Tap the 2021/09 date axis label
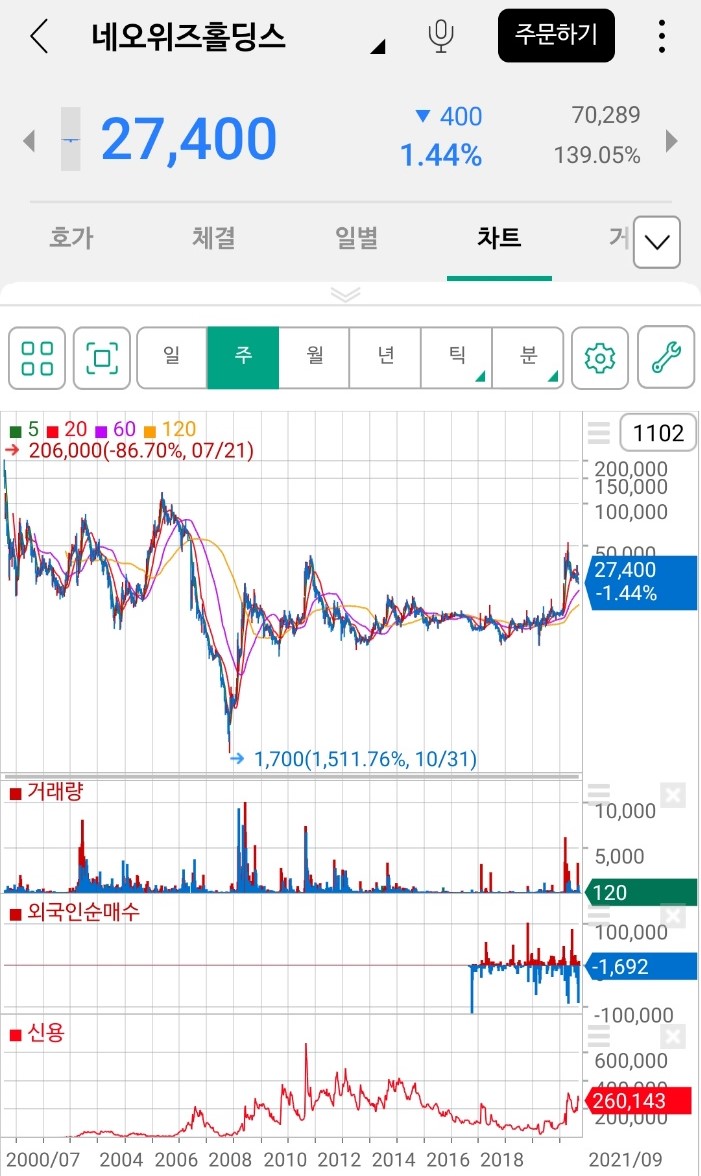Viewport: 701px width, 1176px height. [x=625, y=1160]
